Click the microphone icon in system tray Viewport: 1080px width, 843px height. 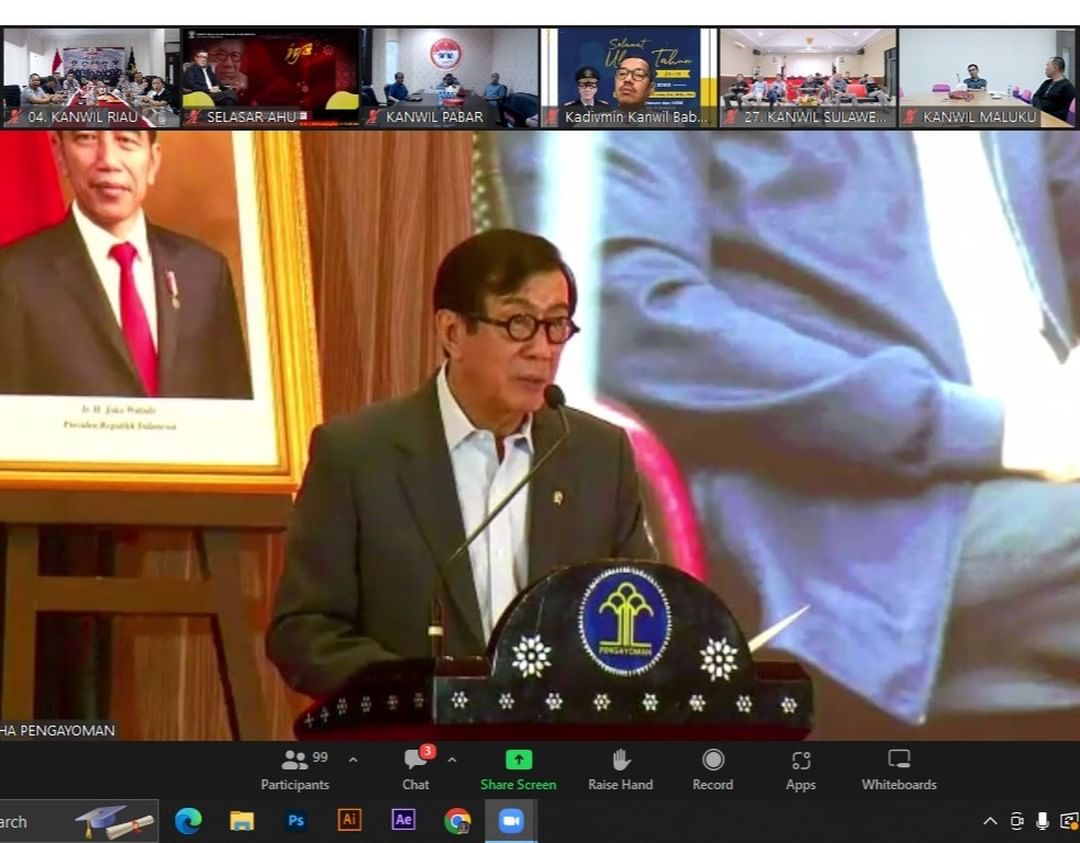click(1042, 821)
